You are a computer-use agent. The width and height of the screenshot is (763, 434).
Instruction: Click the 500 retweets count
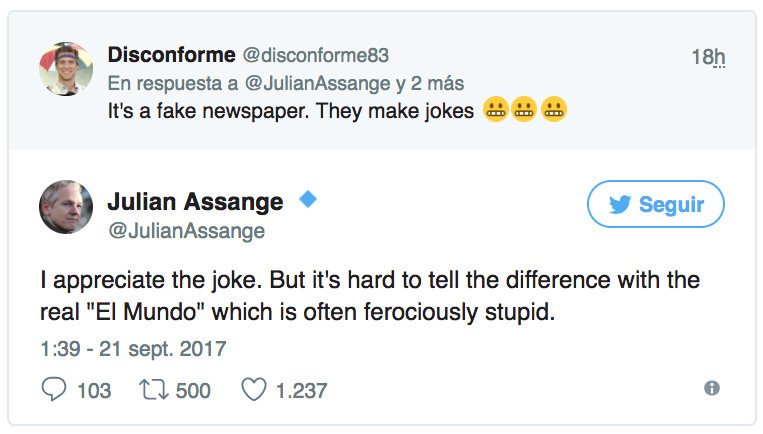pyautogui.click(x=193, y=390)
